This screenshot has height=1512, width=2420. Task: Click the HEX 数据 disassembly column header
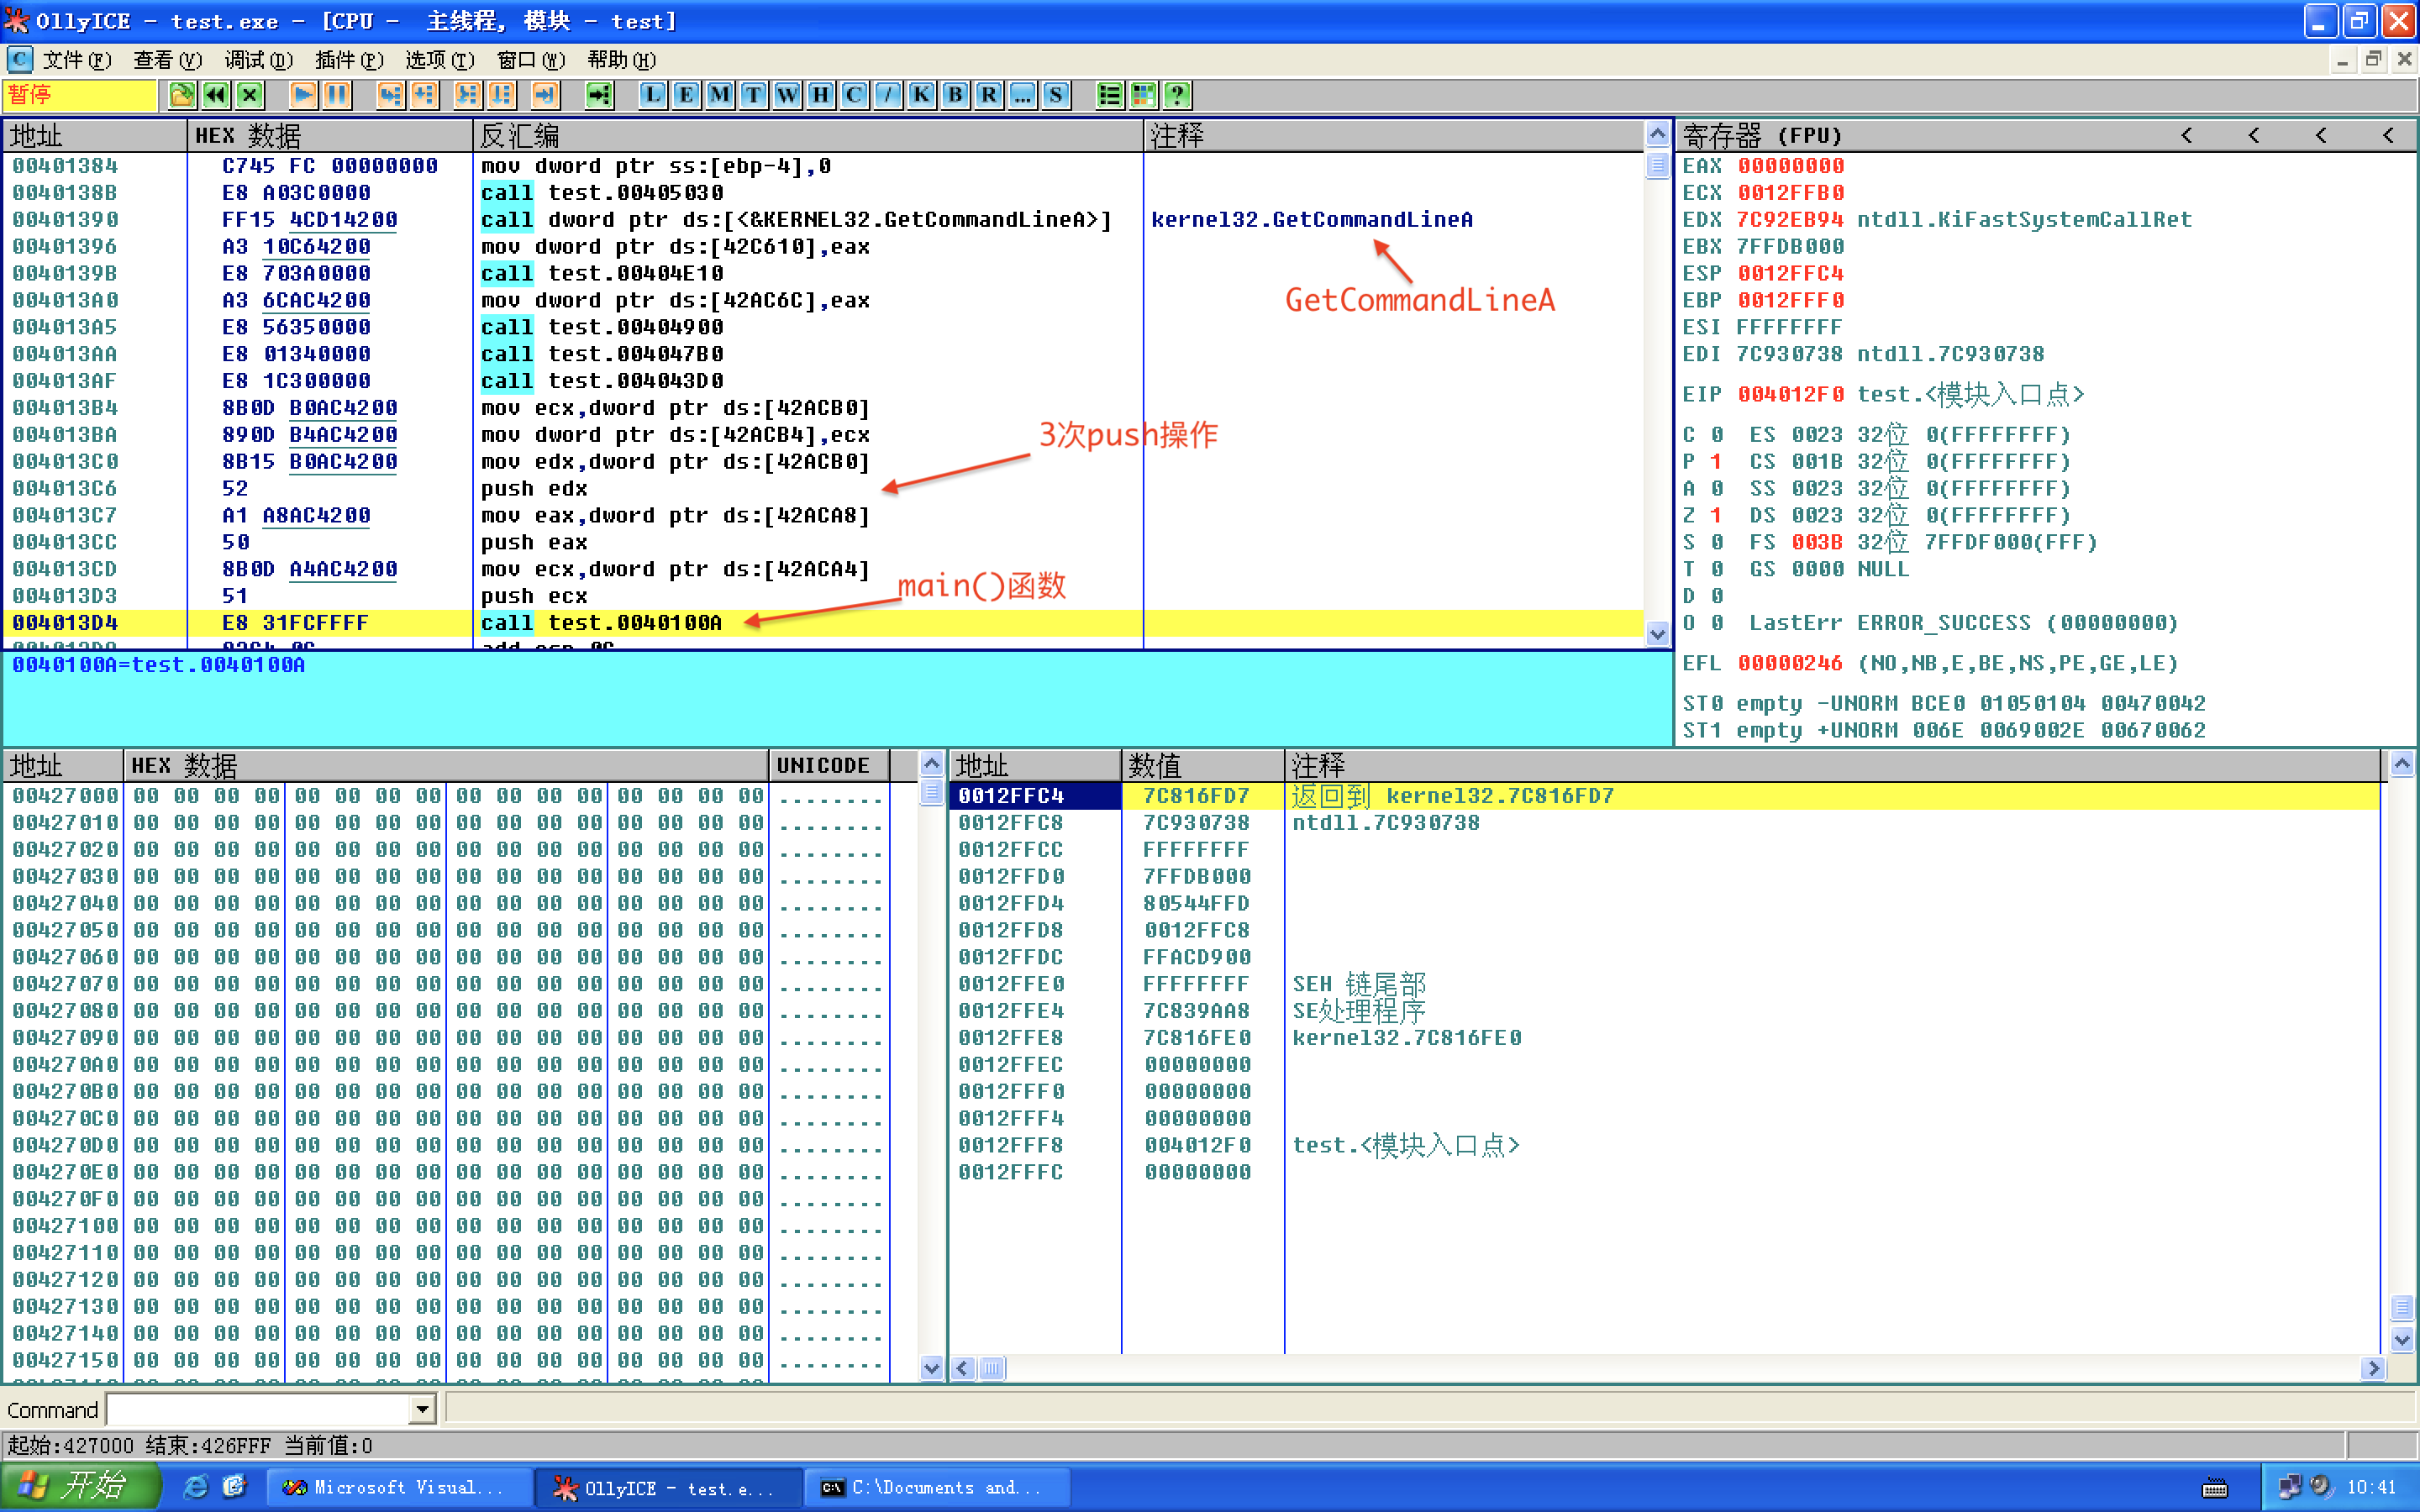point(330,135)
